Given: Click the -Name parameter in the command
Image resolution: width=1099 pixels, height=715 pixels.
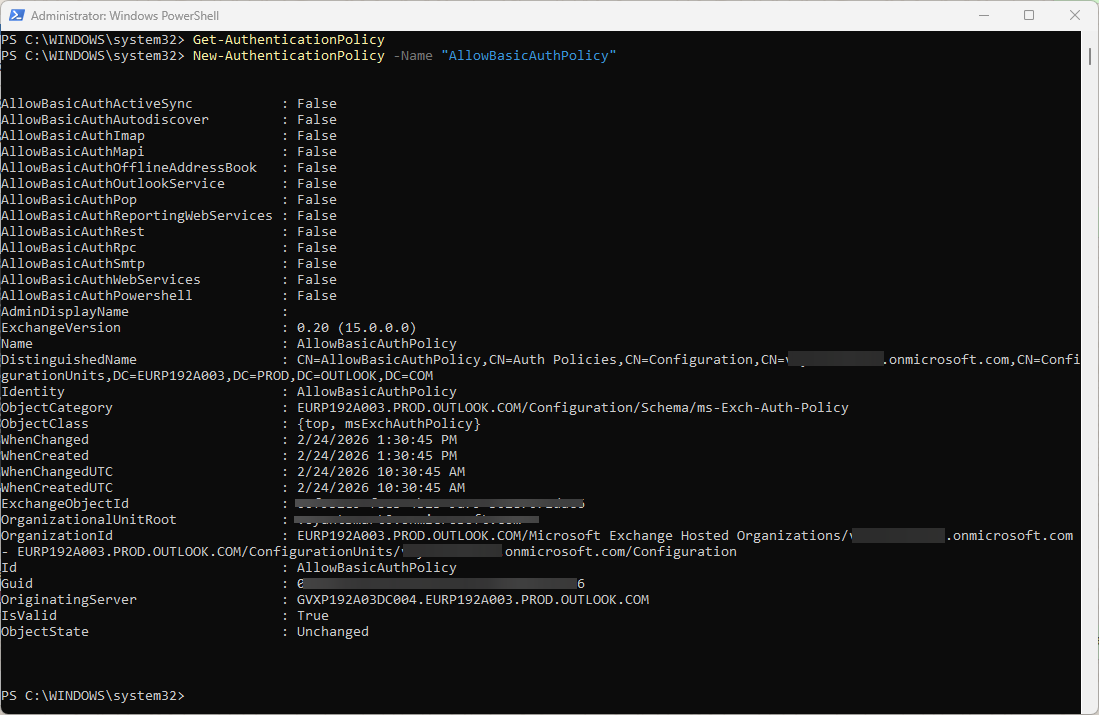Looking at the screenshot, I should [x=412, y=56].
